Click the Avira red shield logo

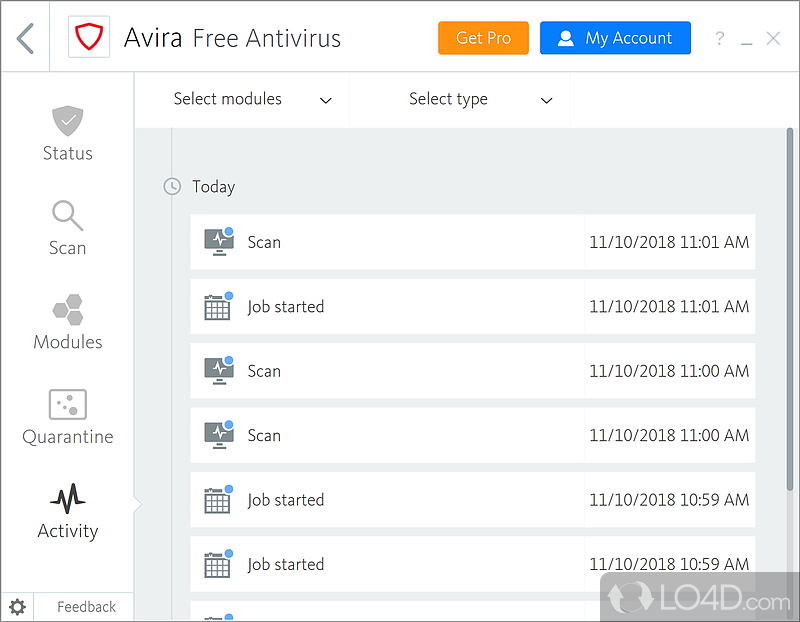pyautogui.click(x=89, y=38)
